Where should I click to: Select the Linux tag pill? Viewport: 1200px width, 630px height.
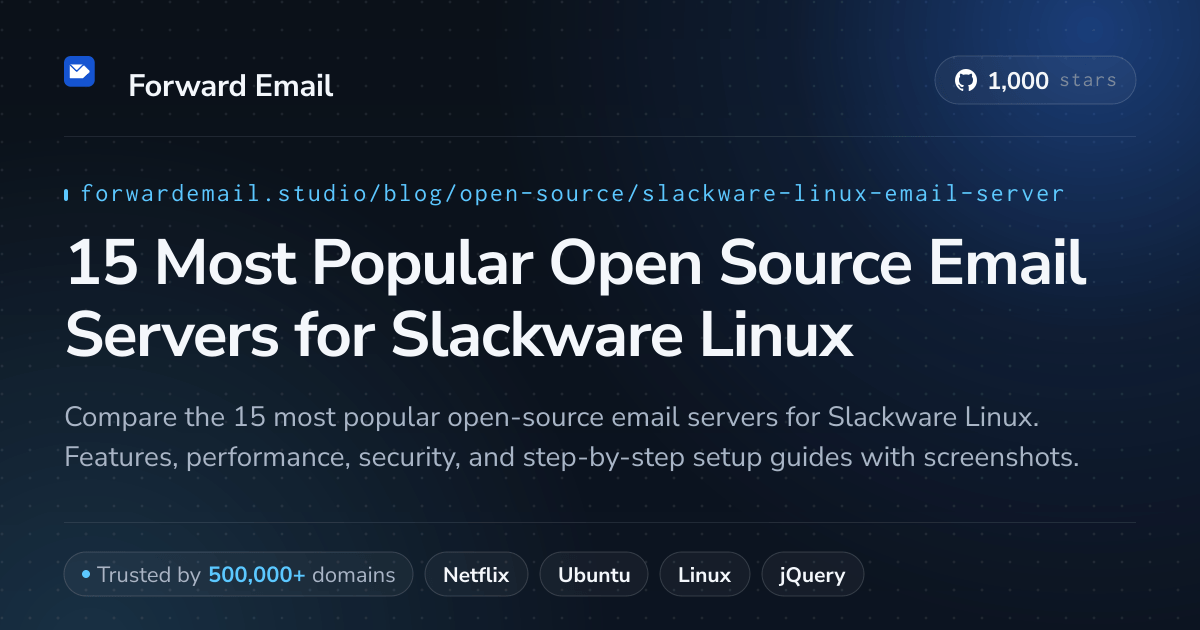click(704, 575)
